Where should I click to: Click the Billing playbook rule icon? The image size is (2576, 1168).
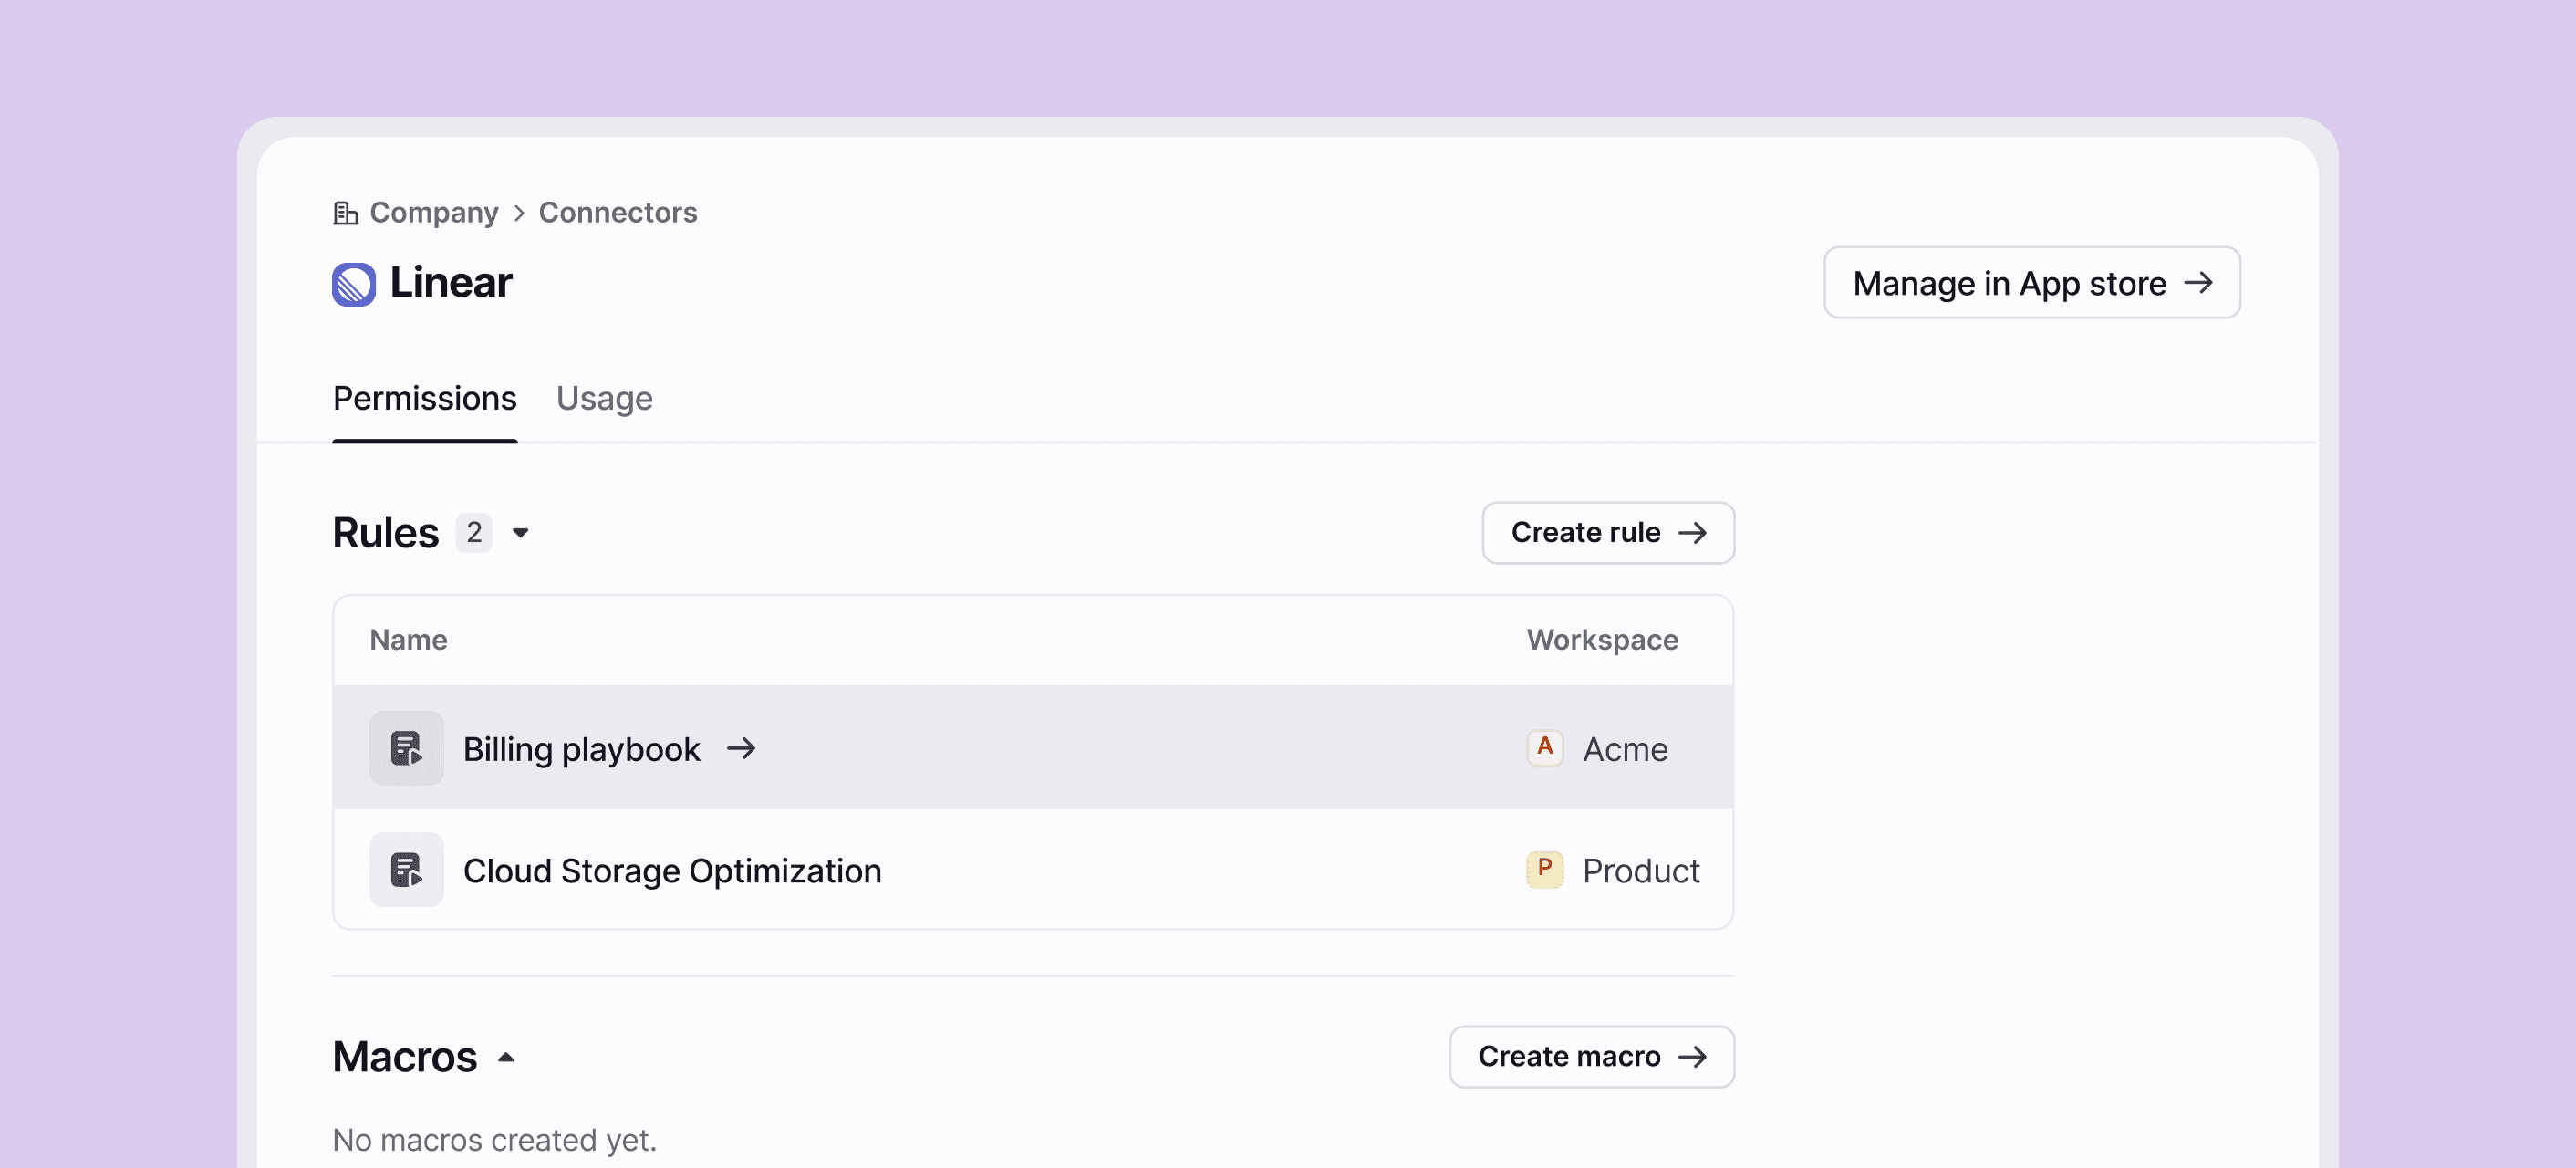tap(406, 748)
